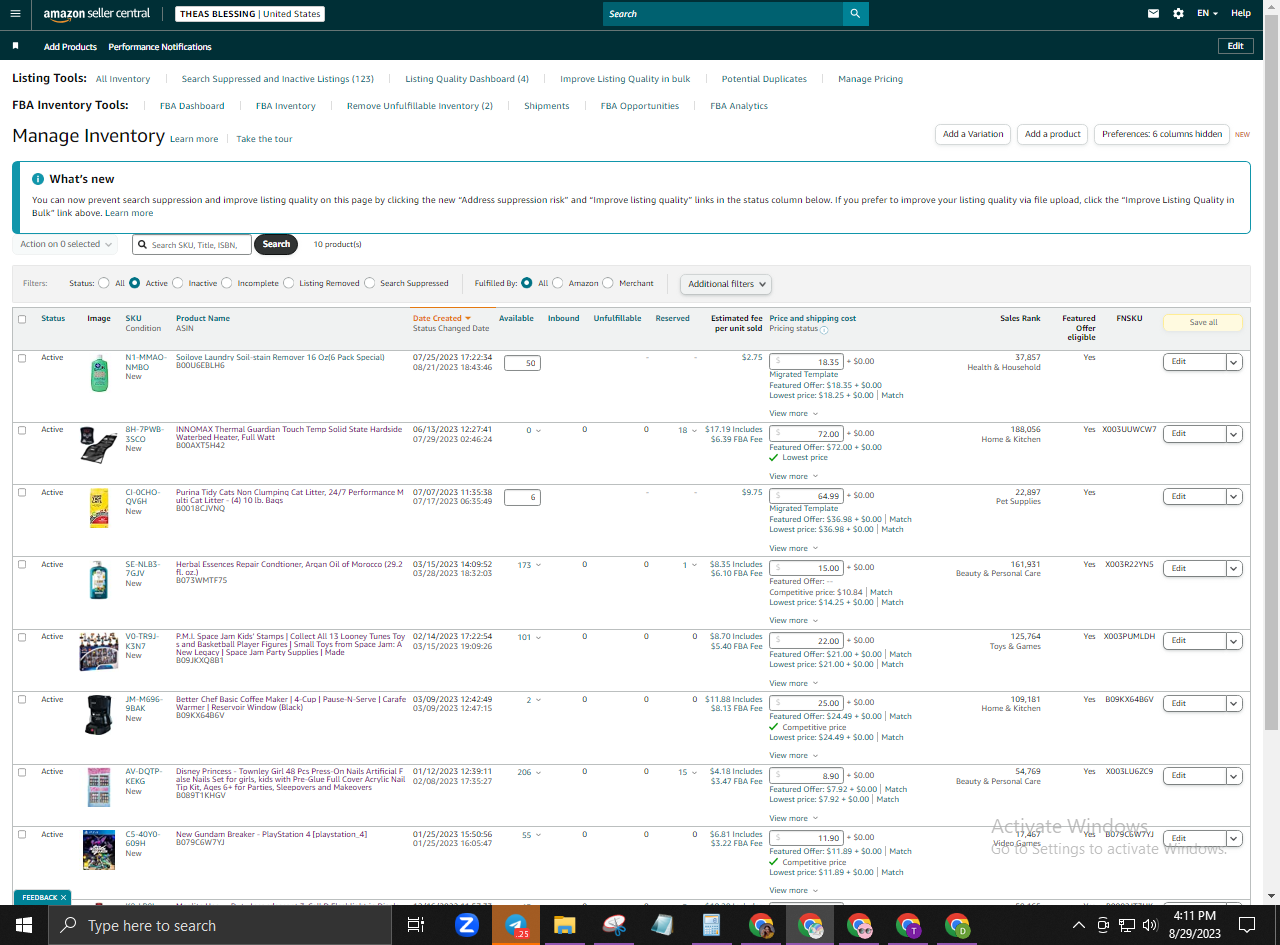1280x945 pixels.
Task: Click the Herbal Essences product thumbnail
Action: [x=99, y=580]
